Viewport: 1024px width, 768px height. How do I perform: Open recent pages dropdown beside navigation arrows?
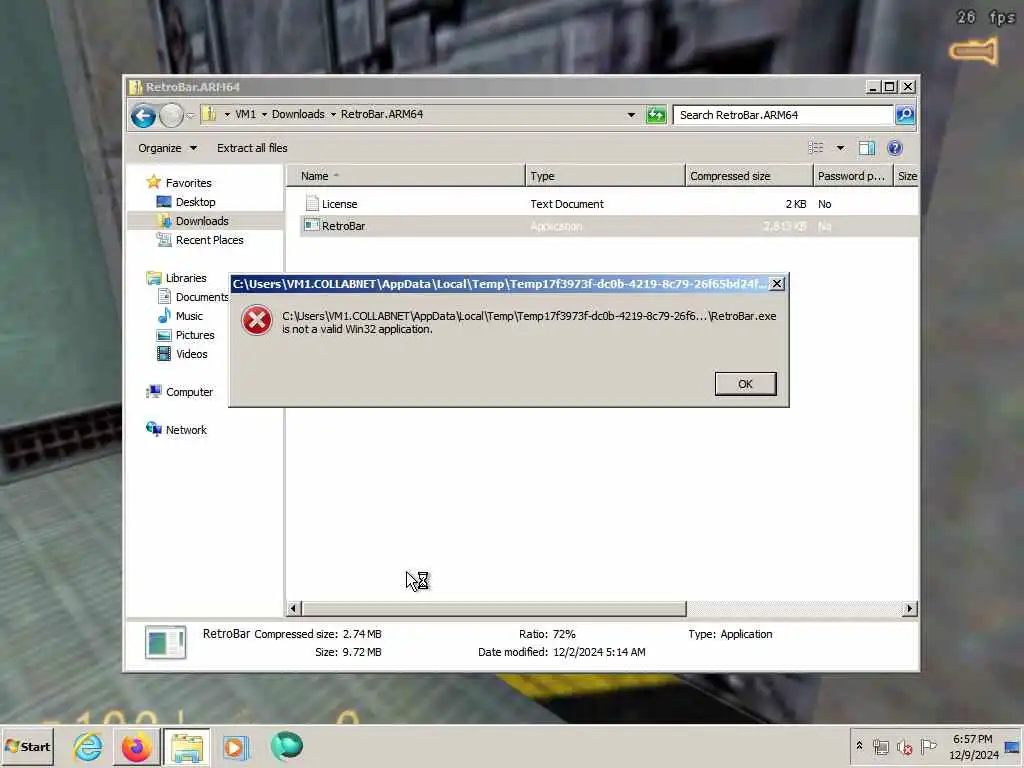(190, 116)
